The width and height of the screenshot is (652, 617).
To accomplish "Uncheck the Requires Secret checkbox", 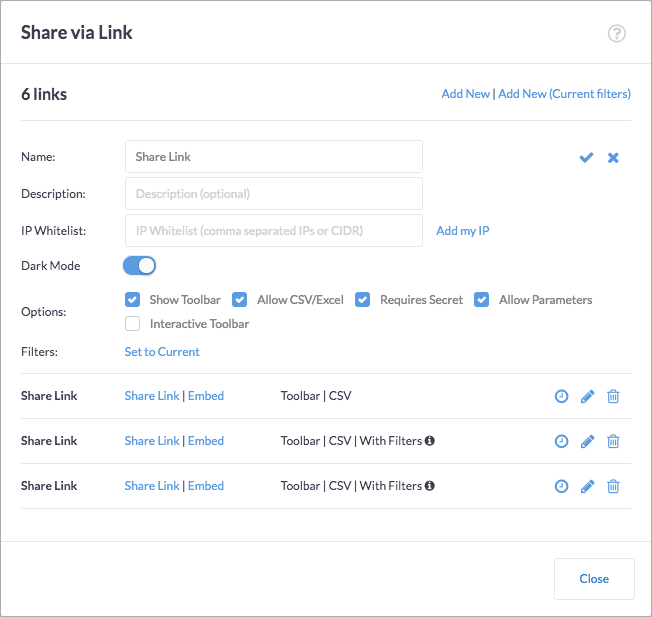I will pyautogui.click(x=363, y=300).
